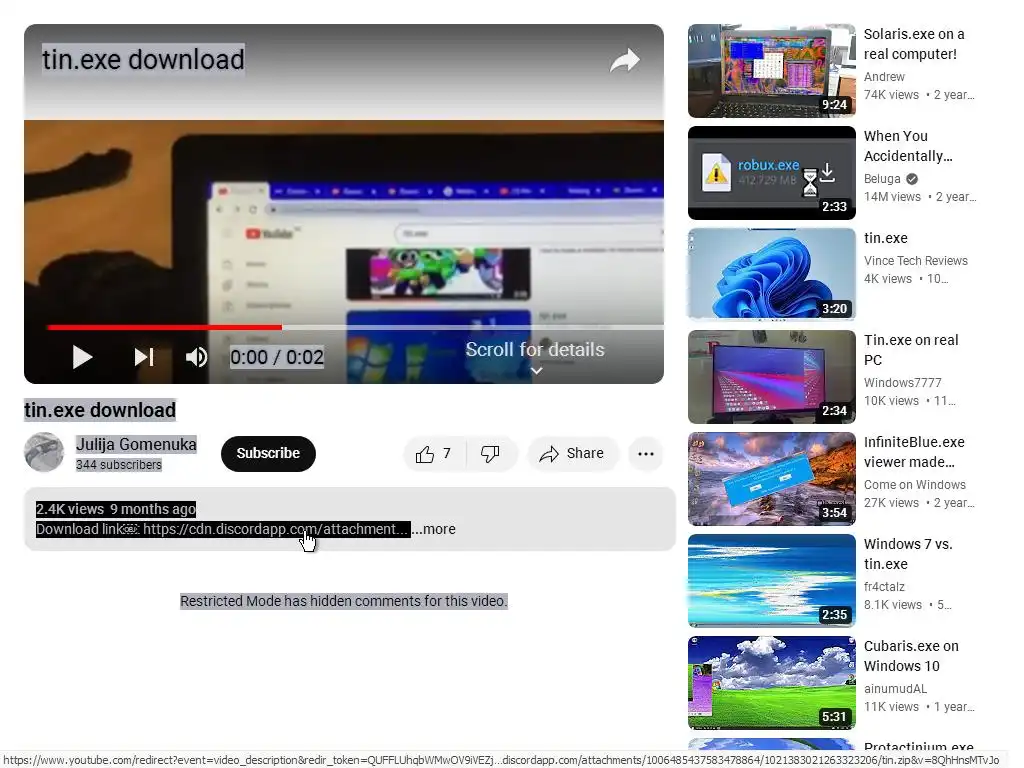This screenshot has width=1024, height=768.
Task: Open the robux.exe video thumbnail
Action: (x=771, y=173)
